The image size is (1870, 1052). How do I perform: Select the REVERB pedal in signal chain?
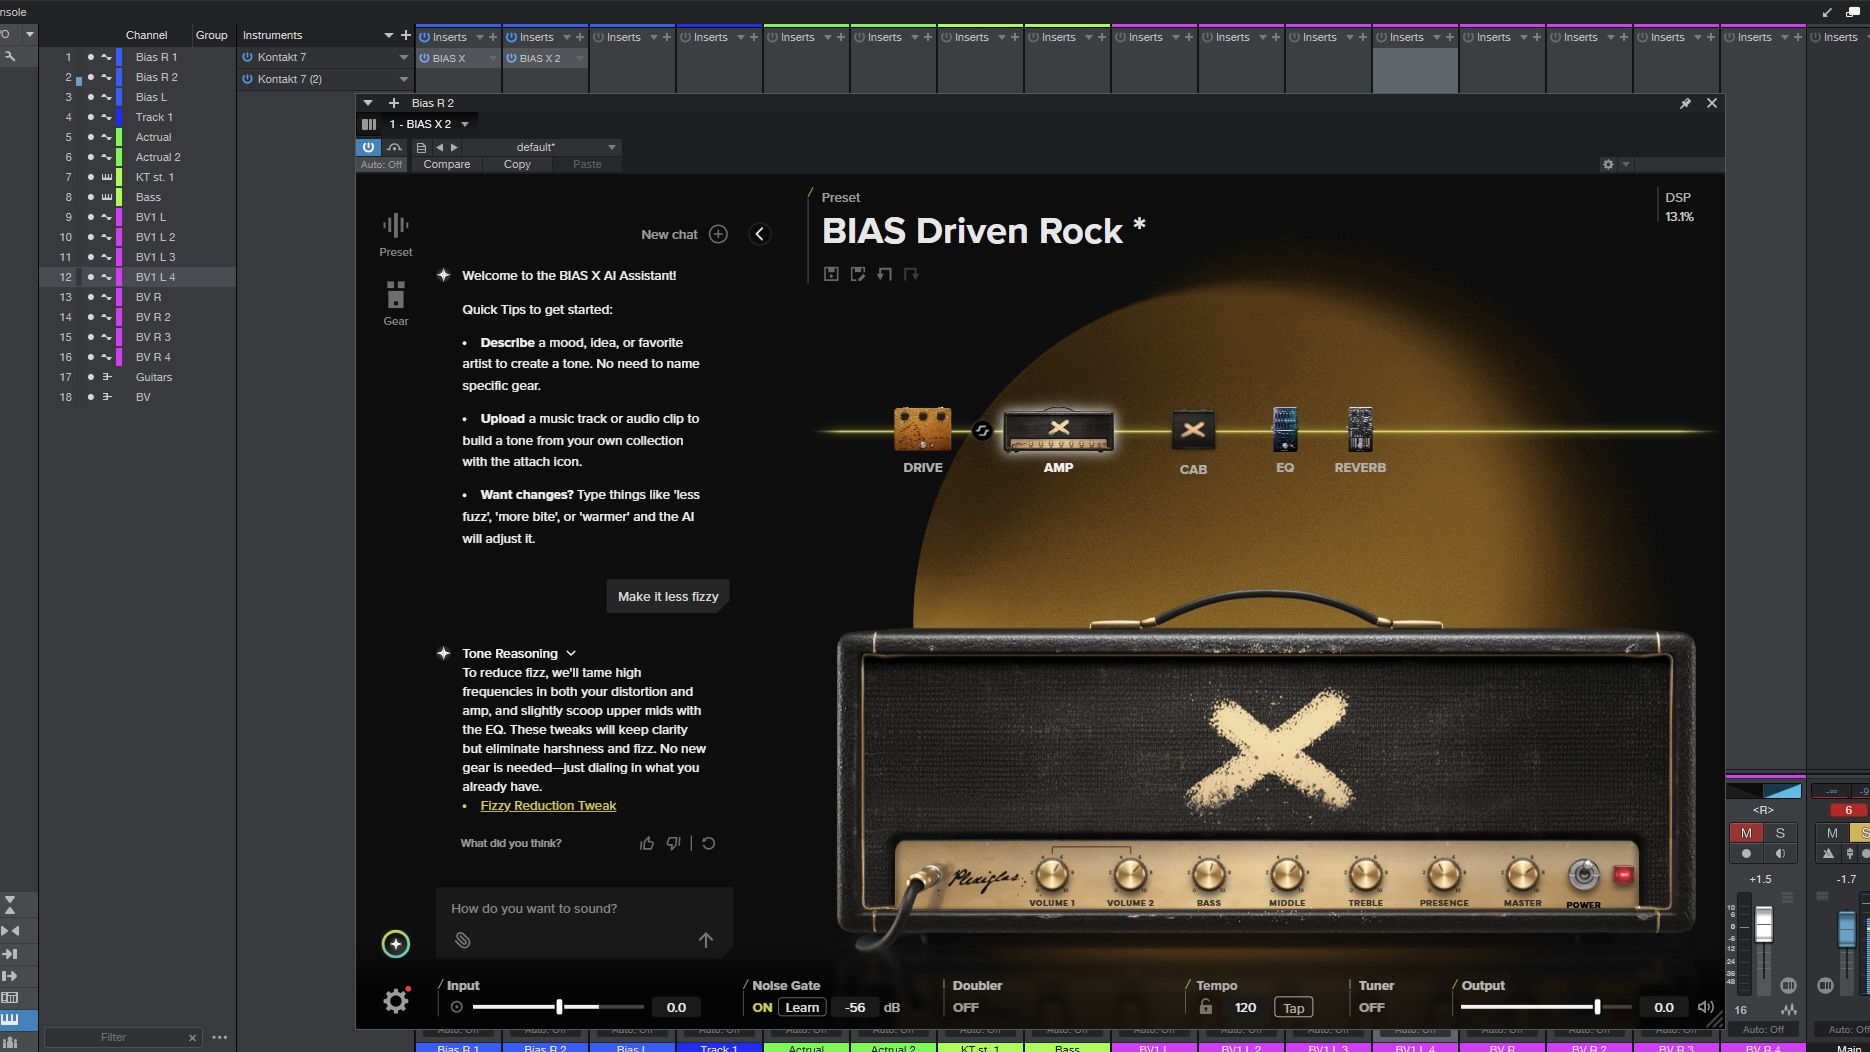click(x=1360, y=430)
